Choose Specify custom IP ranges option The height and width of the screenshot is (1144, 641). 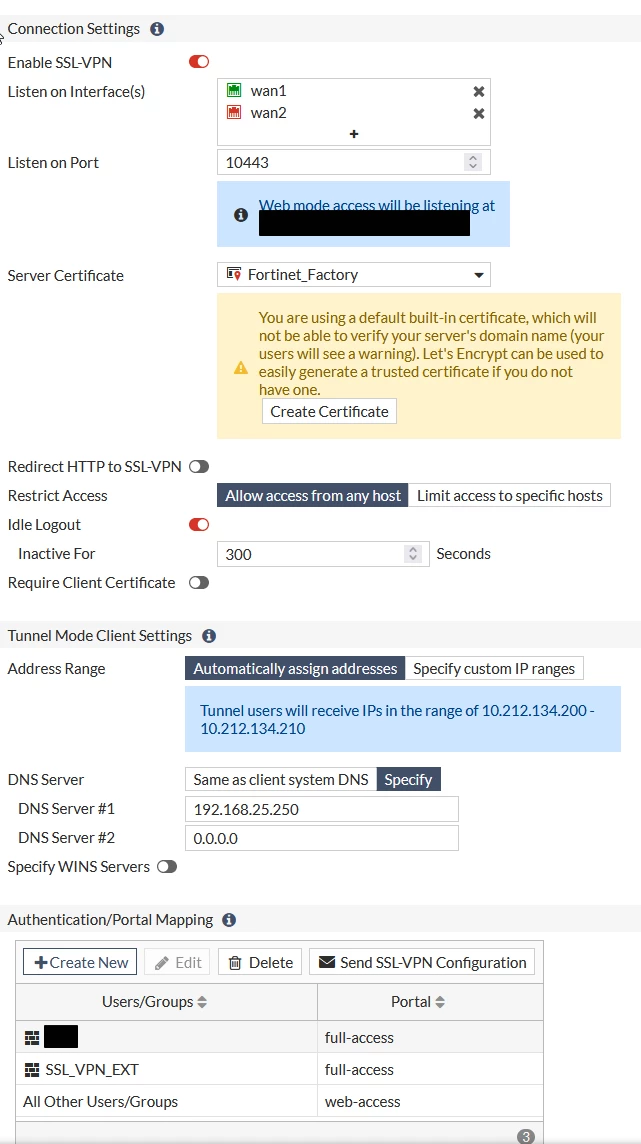coord(494,668)
